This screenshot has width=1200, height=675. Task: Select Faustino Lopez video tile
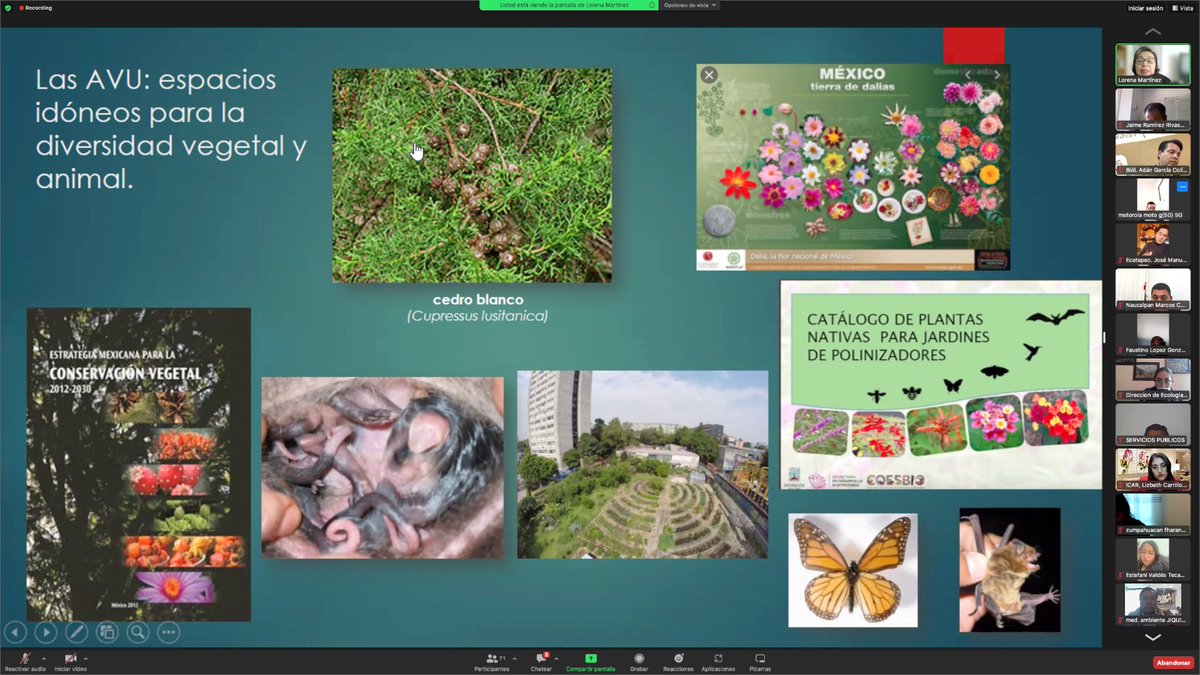click(1153, 334)
